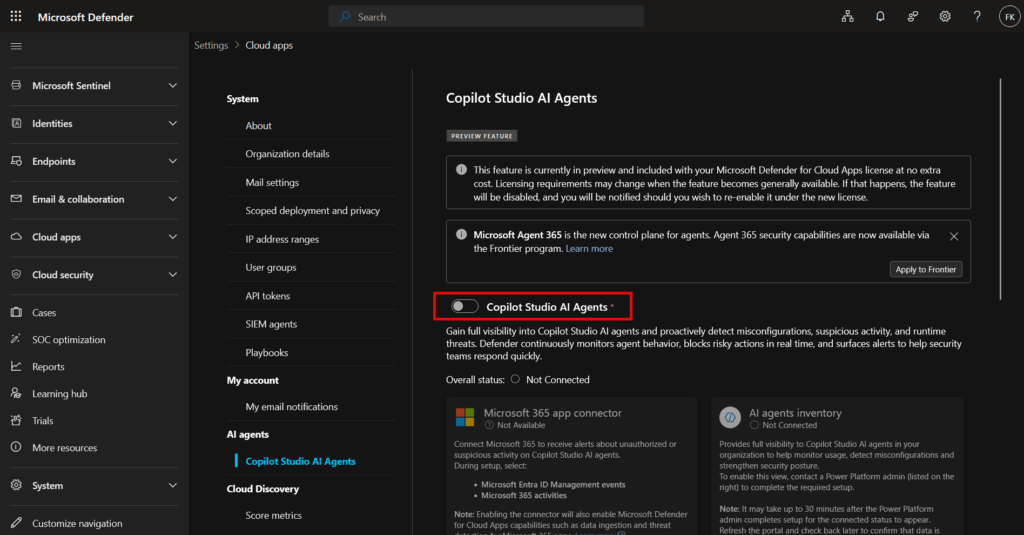Click the Trials gift icon

click(16, 421)
